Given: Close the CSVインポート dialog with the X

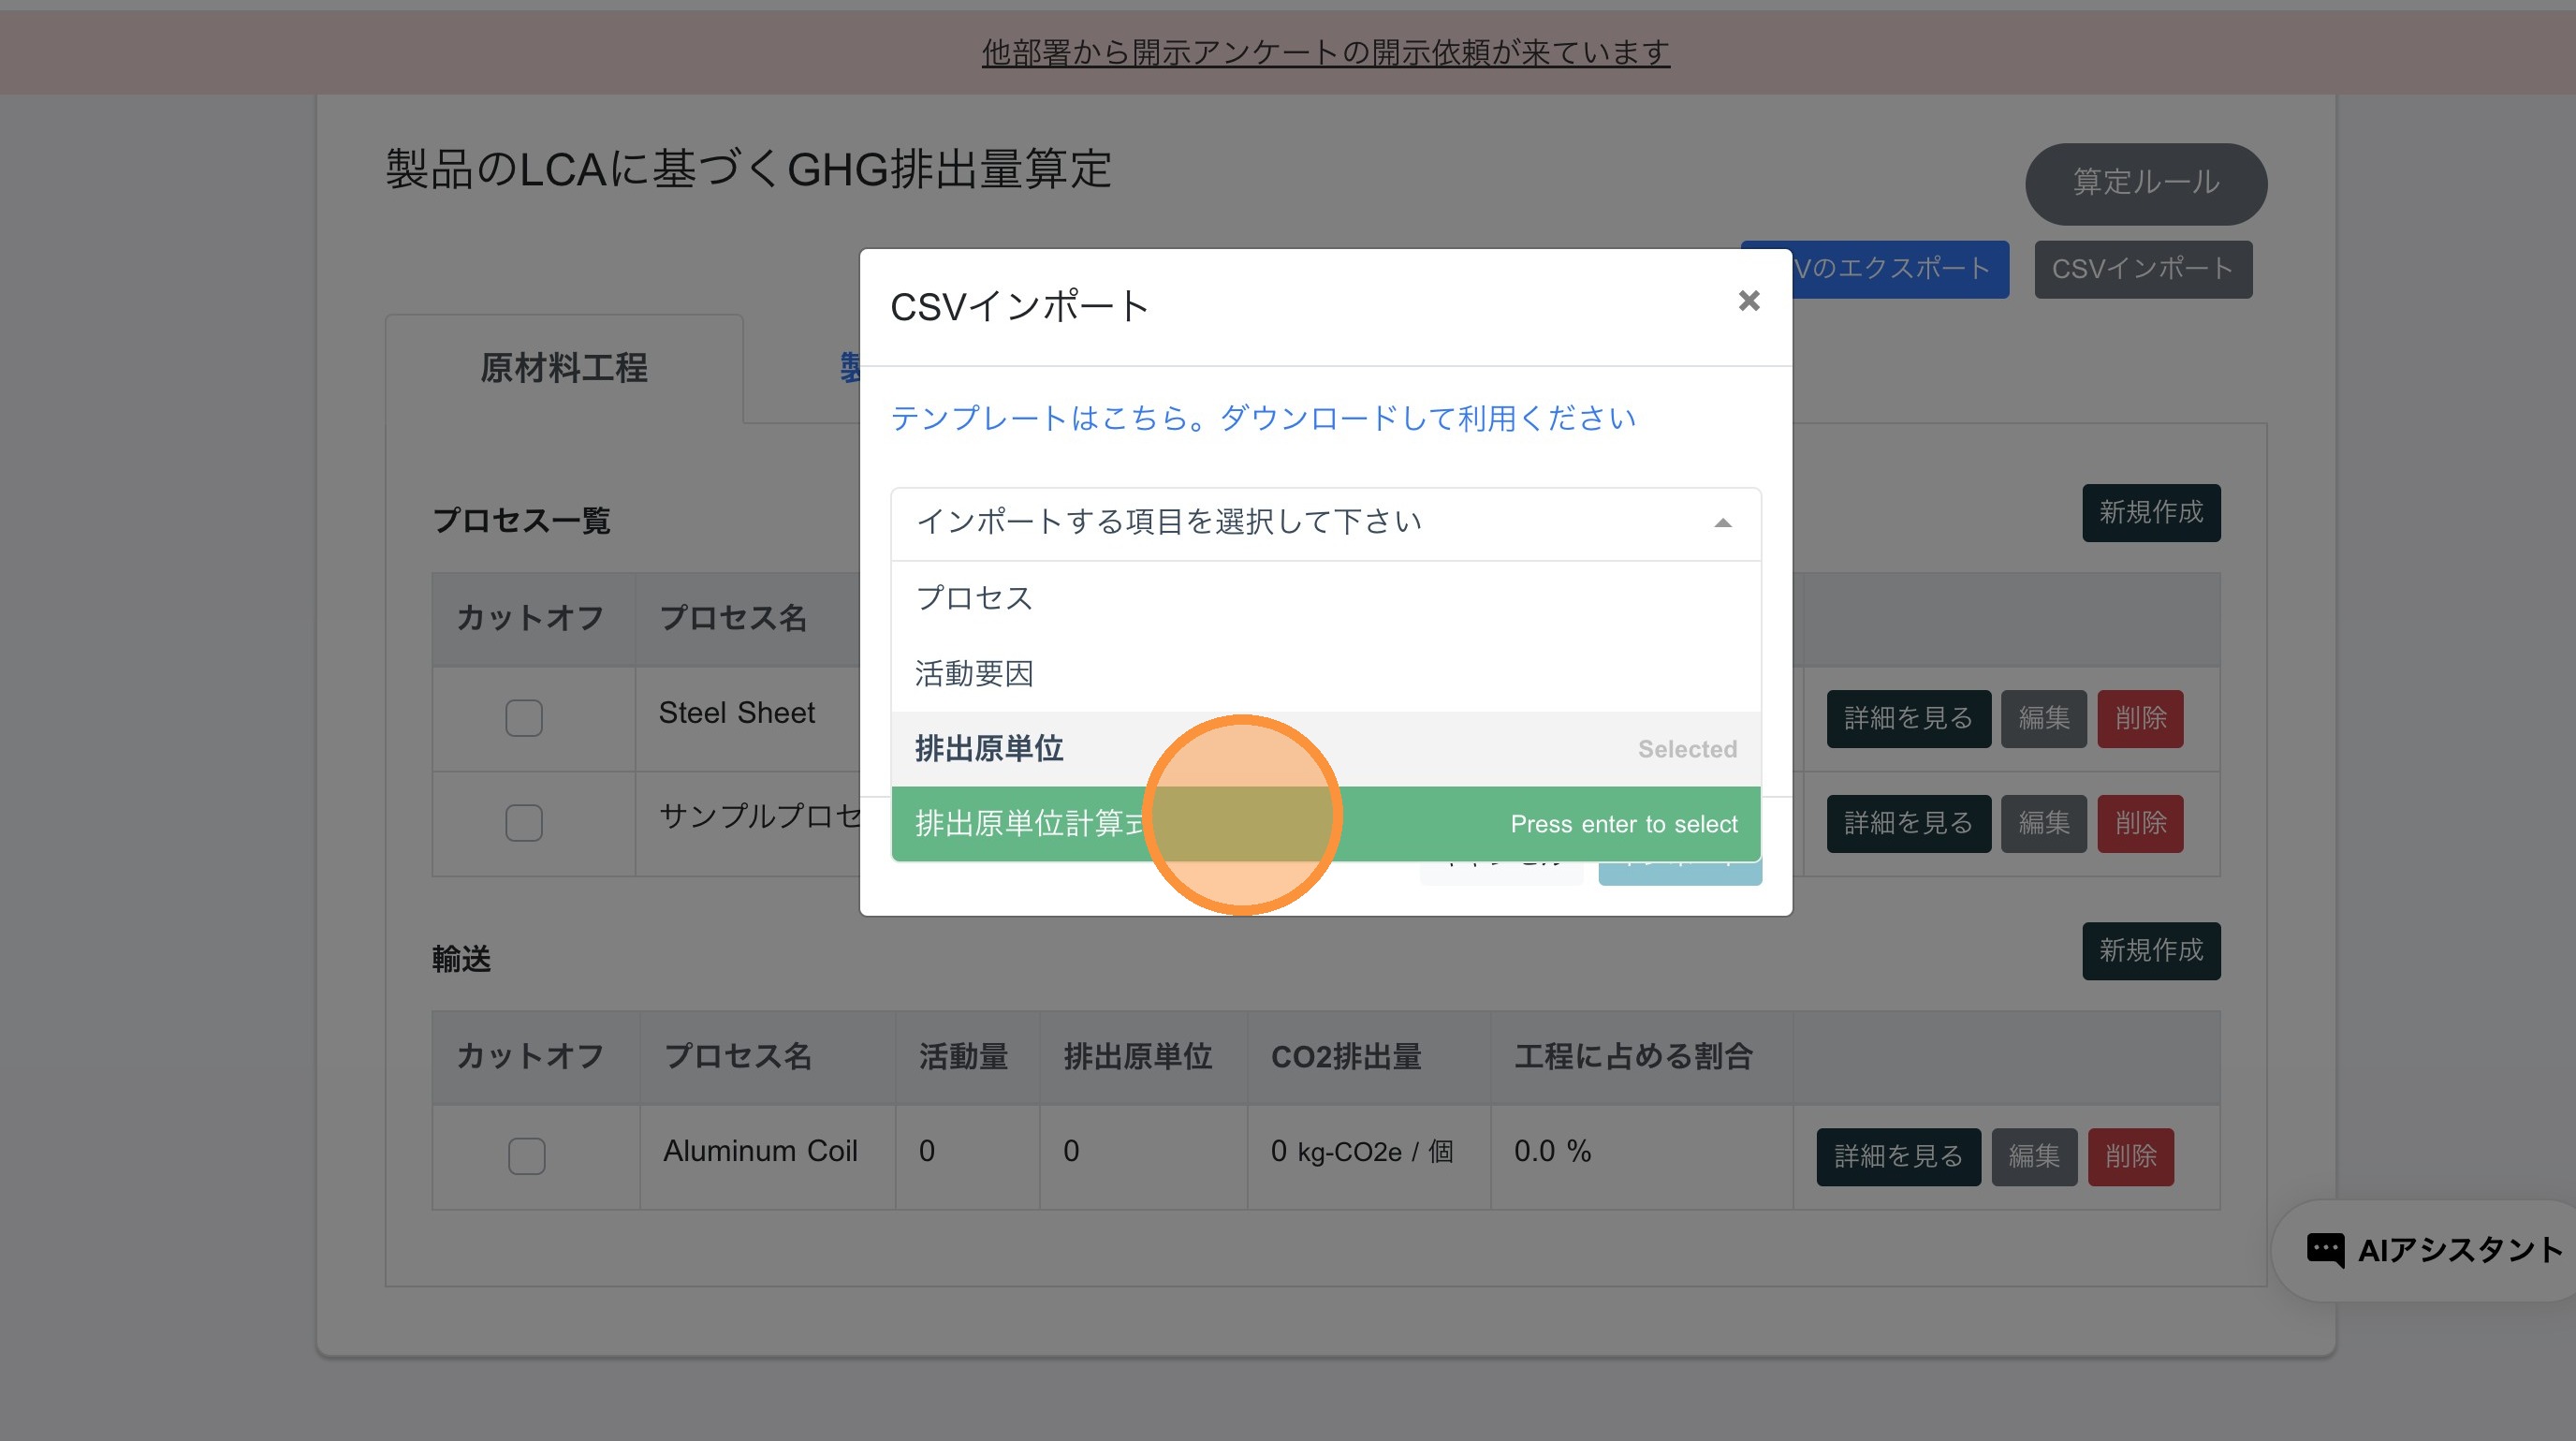Looking at the screenshot, I should click(1748, 301).
